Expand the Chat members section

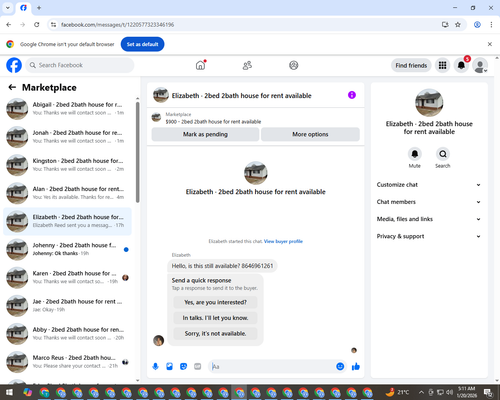tap(429, 202)
